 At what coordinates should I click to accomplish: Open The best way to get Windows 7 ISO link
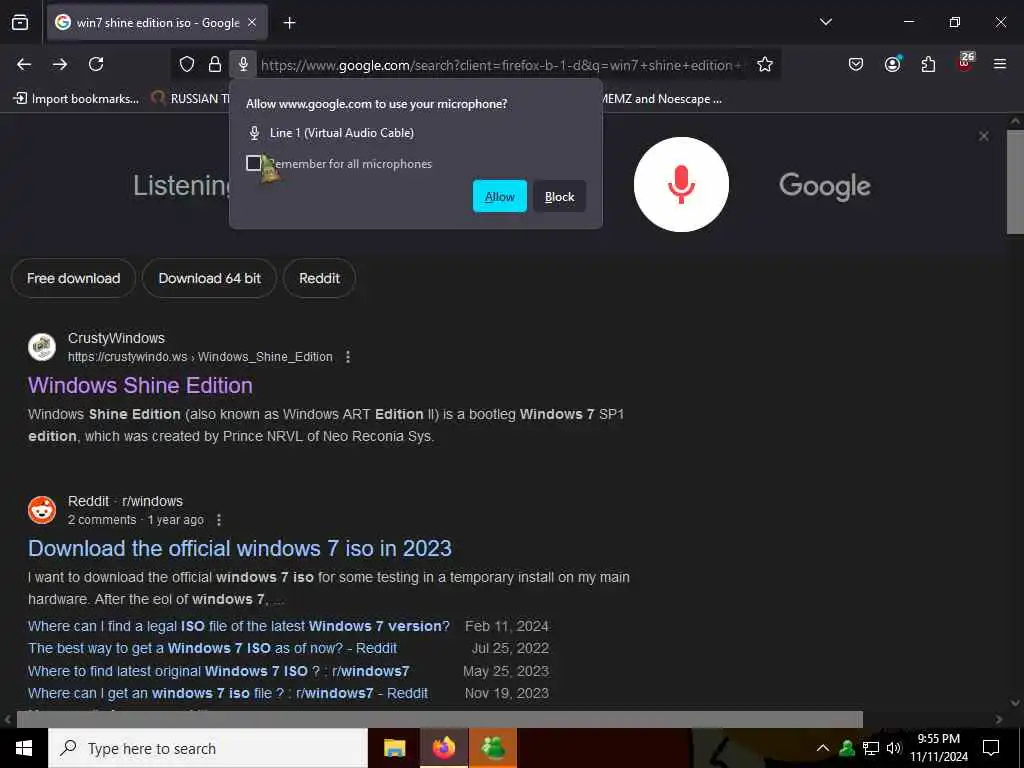(212, 648)
